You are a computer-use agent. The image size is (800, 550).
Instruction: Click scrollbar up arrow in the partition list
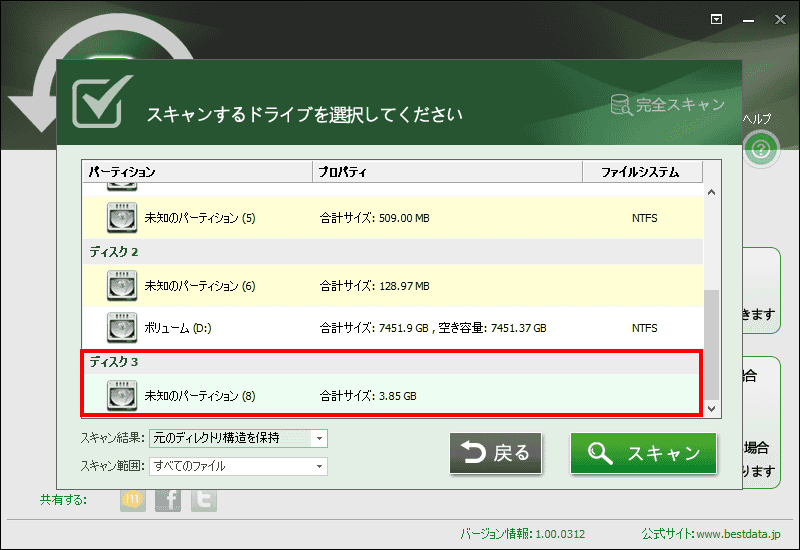click(x=712, y=192)
